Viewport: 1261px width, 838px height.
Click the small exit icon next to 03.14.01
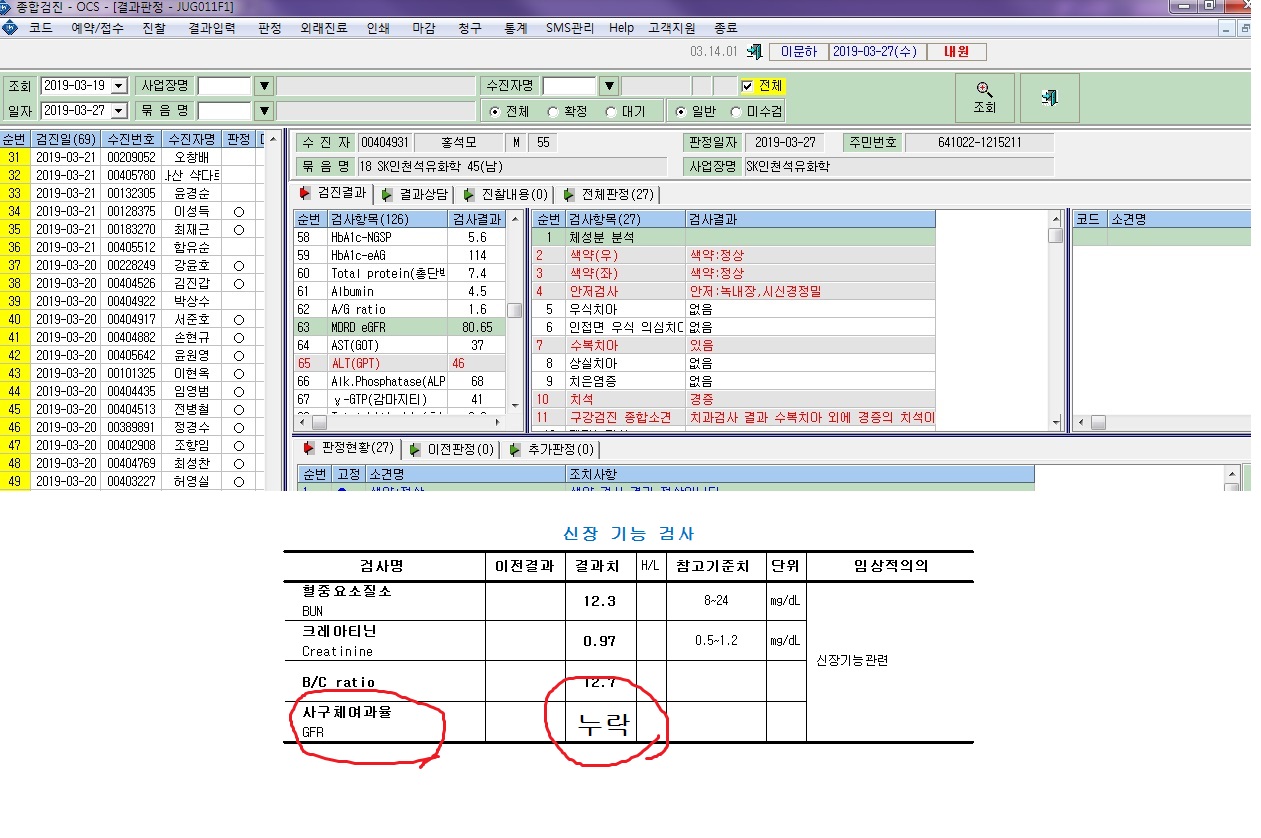point(757,52)
